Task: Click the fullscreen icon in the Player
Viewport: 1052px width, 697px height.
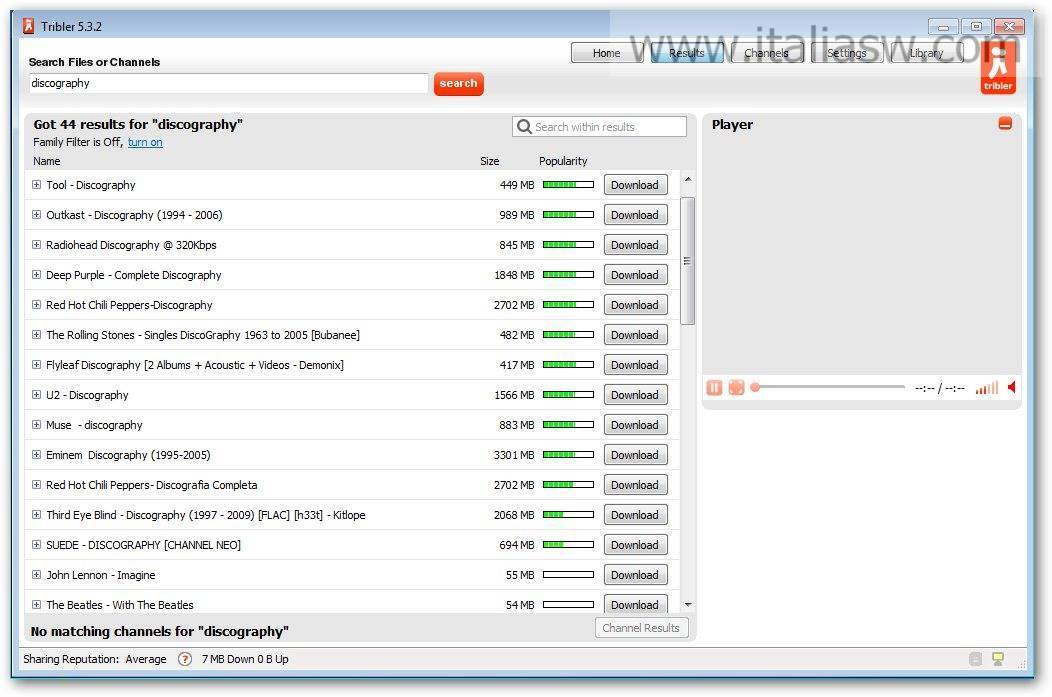Action: coord(736,388)
